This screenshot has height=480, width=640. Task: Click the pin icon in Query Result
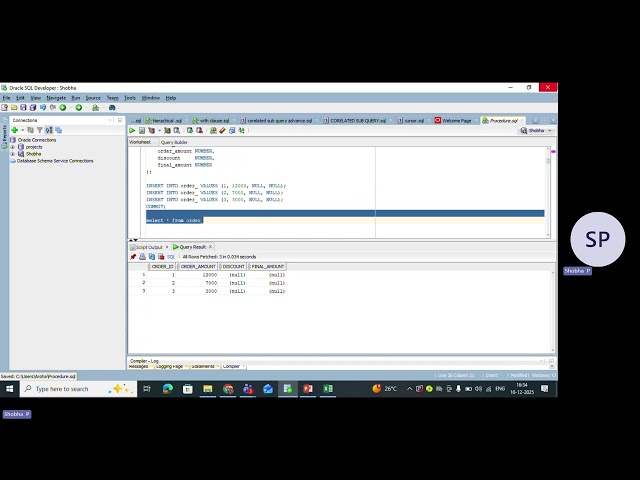click(x=133, y=257)
